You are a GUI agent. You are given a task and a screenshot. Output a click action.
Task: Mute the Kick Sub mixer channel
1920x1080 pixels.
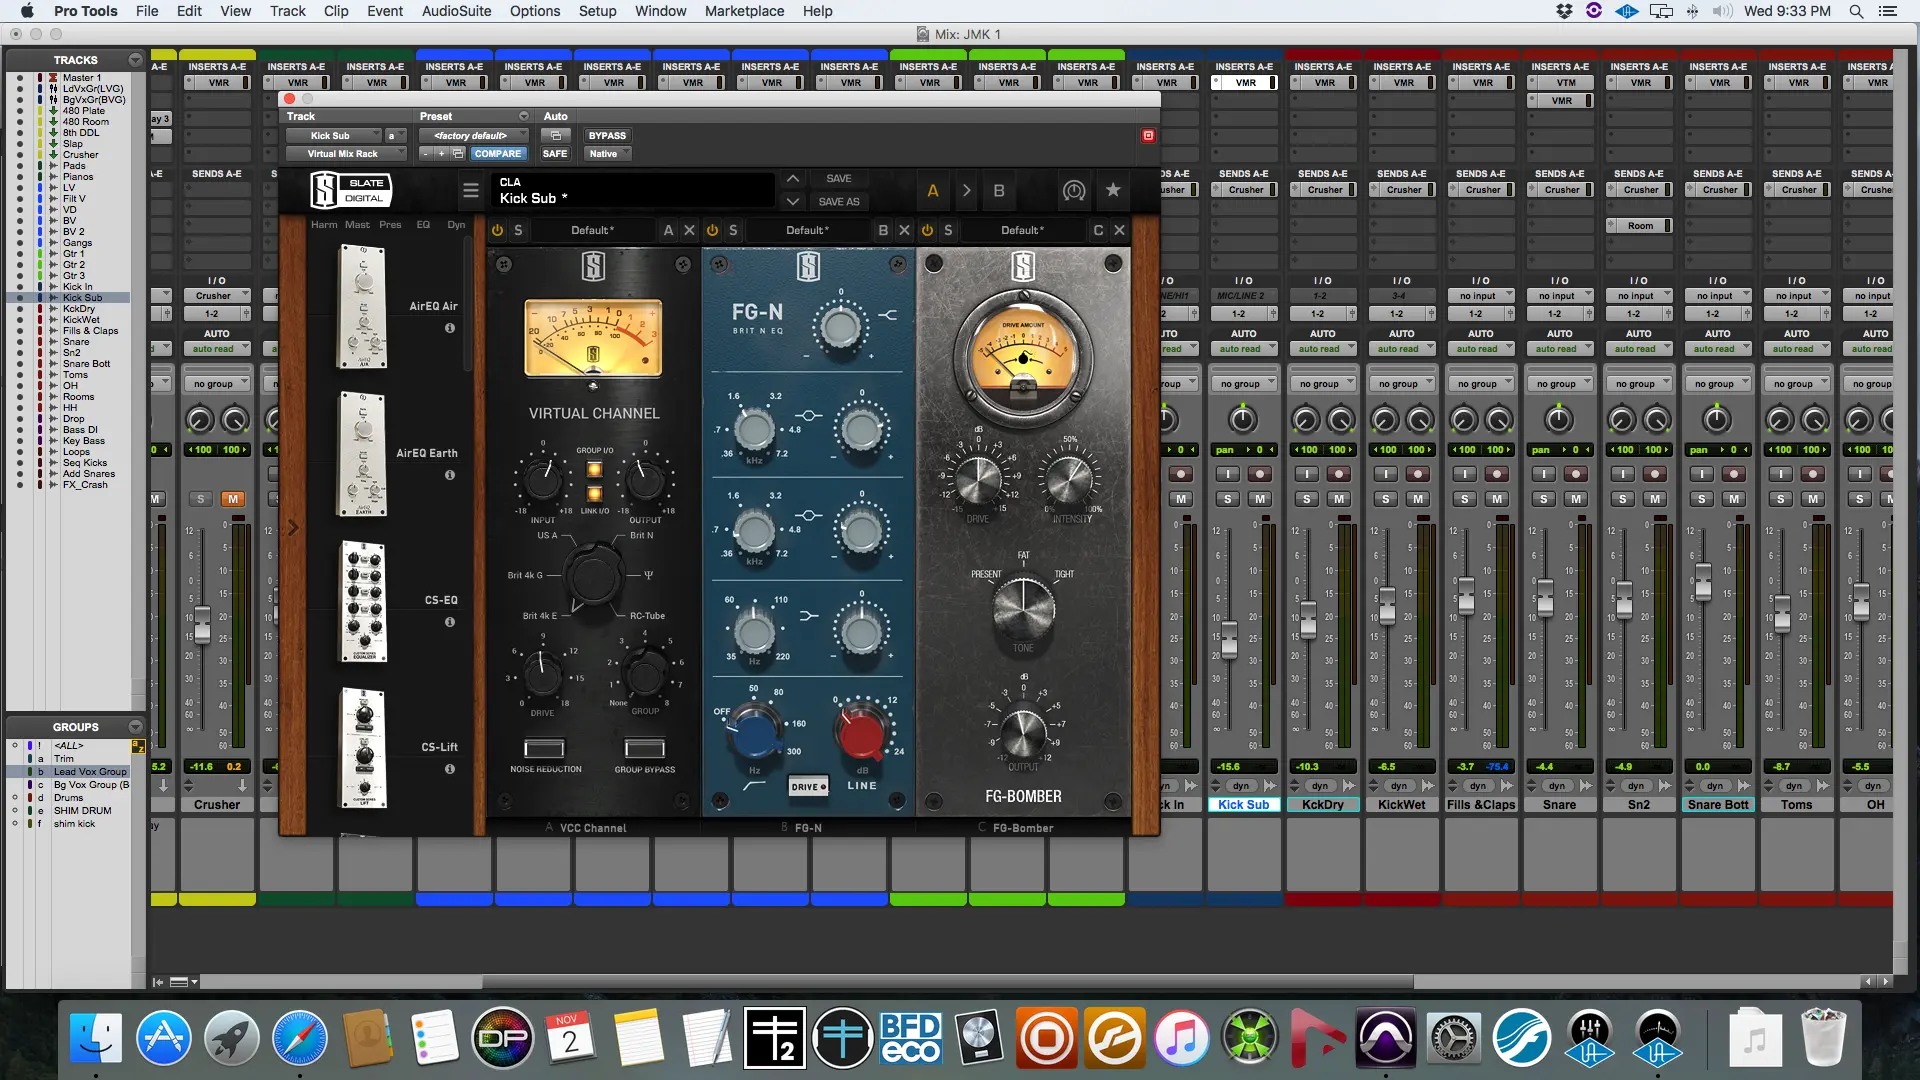pos(1260,499)
